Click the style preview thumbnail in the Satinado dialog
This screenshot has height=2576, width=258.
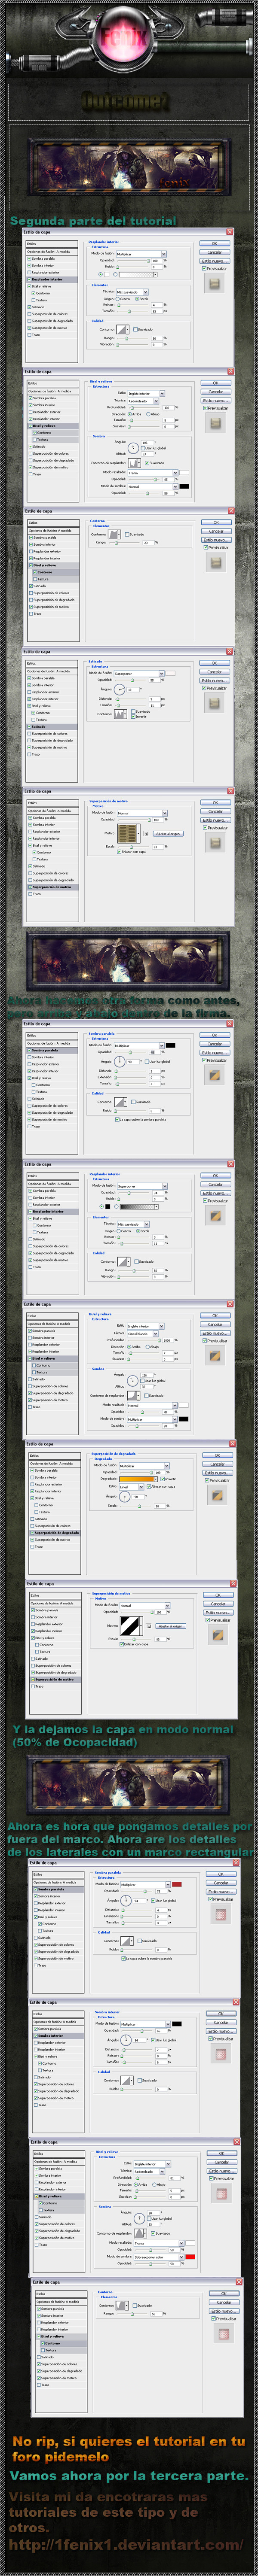[x=214, y=703]
